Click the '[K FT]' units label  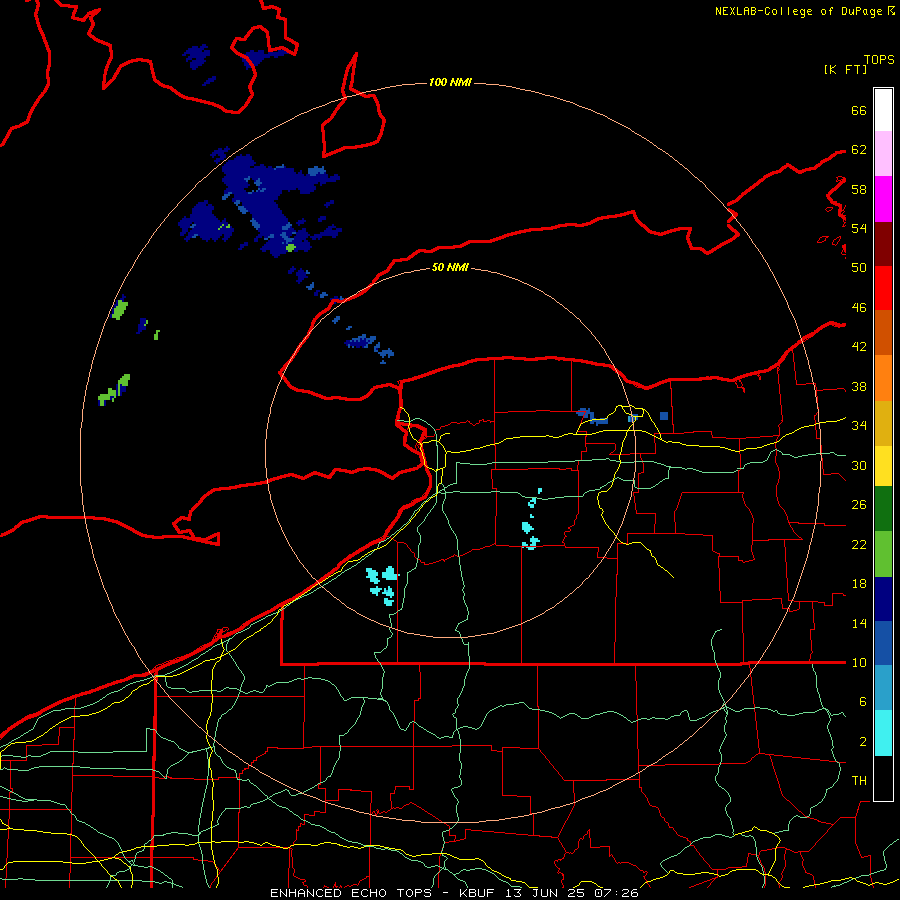(x=845, y=69)
